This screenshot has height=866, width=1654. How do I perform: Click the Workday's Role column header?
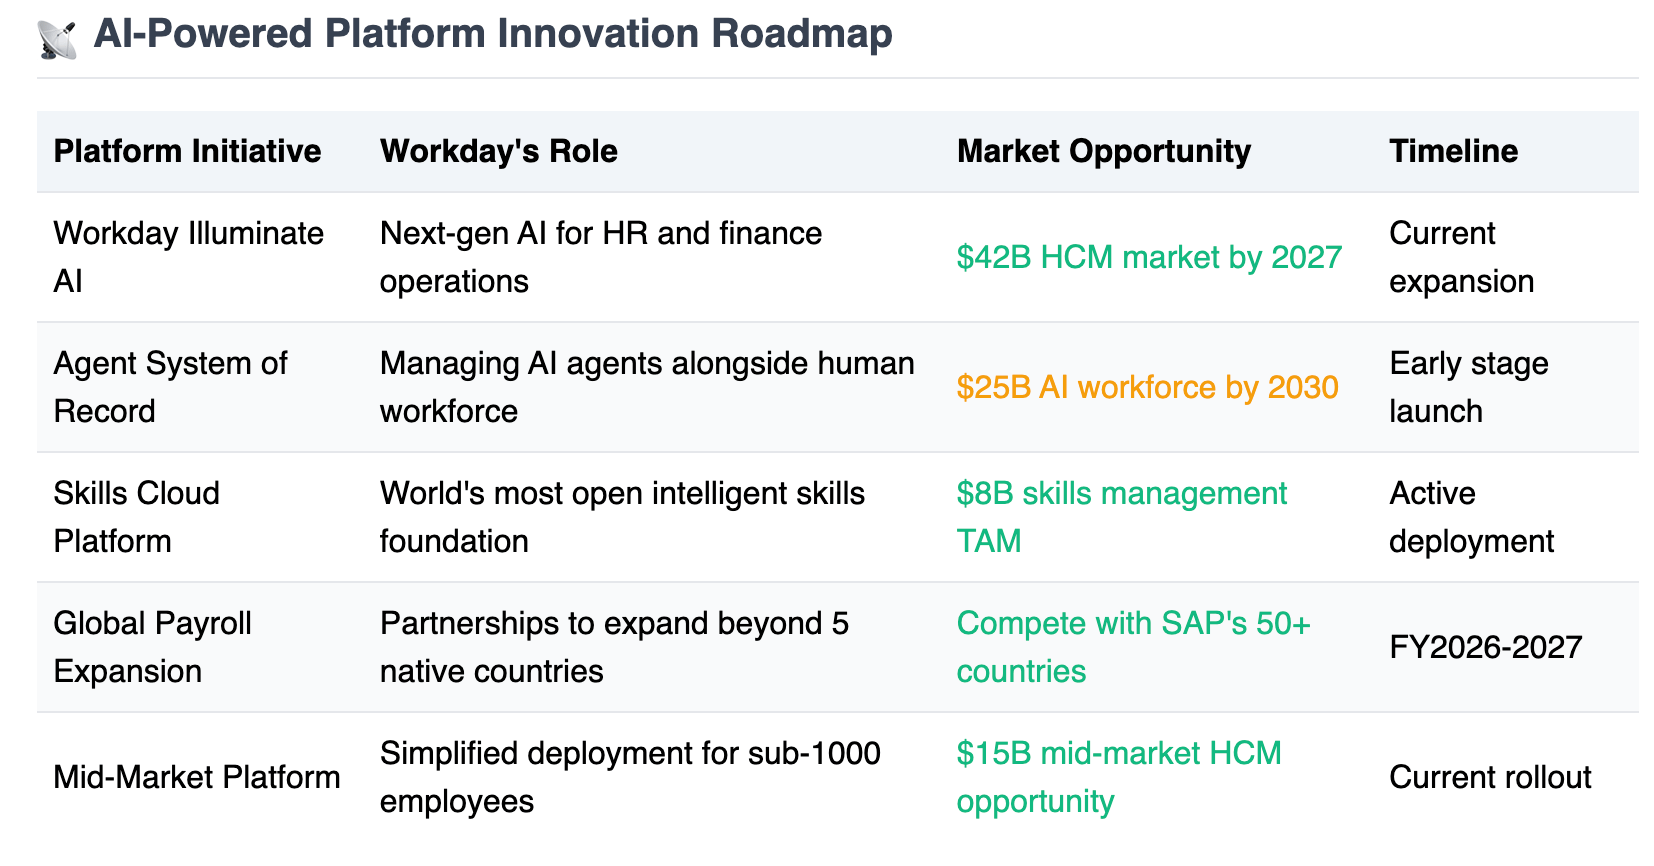coord(499,151)
